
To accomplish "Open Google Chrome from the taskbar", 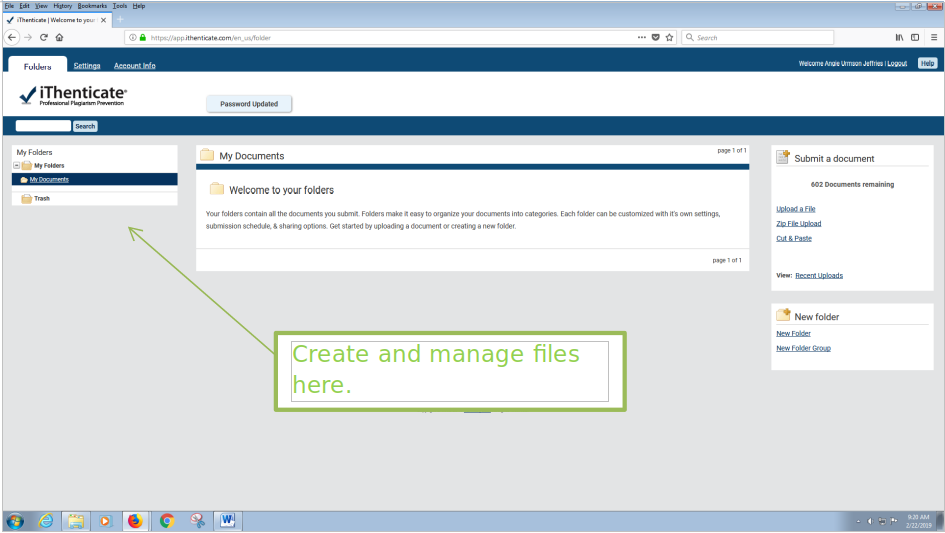I will click(x=166, y=520).
